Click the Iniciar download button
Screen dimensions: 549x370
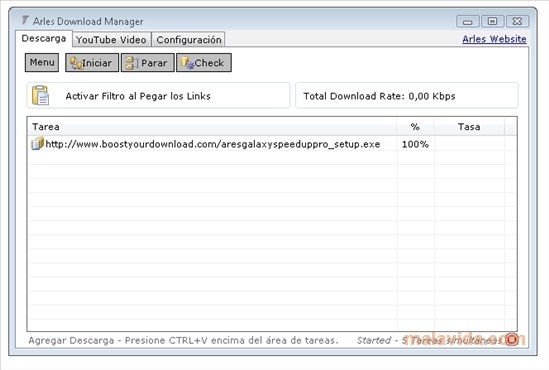click(x=92, y=63)
